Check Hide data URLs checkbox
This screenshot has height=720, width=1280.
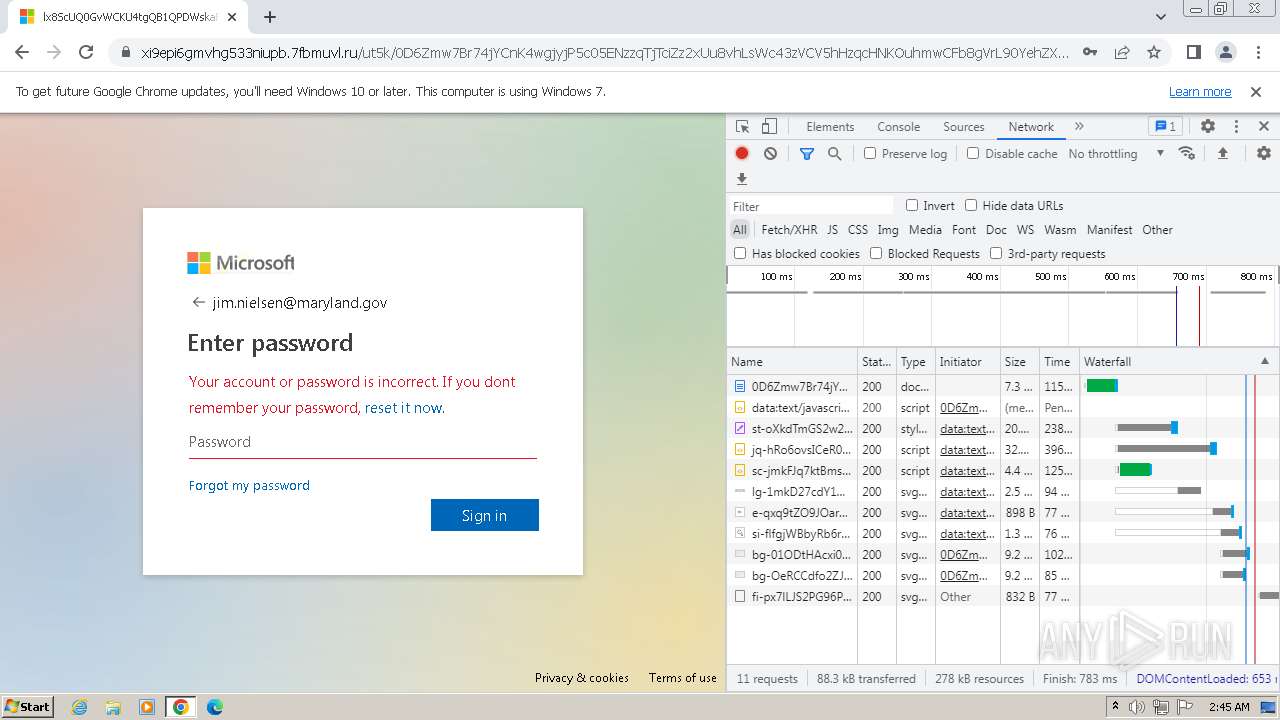[x=971, y=205]
